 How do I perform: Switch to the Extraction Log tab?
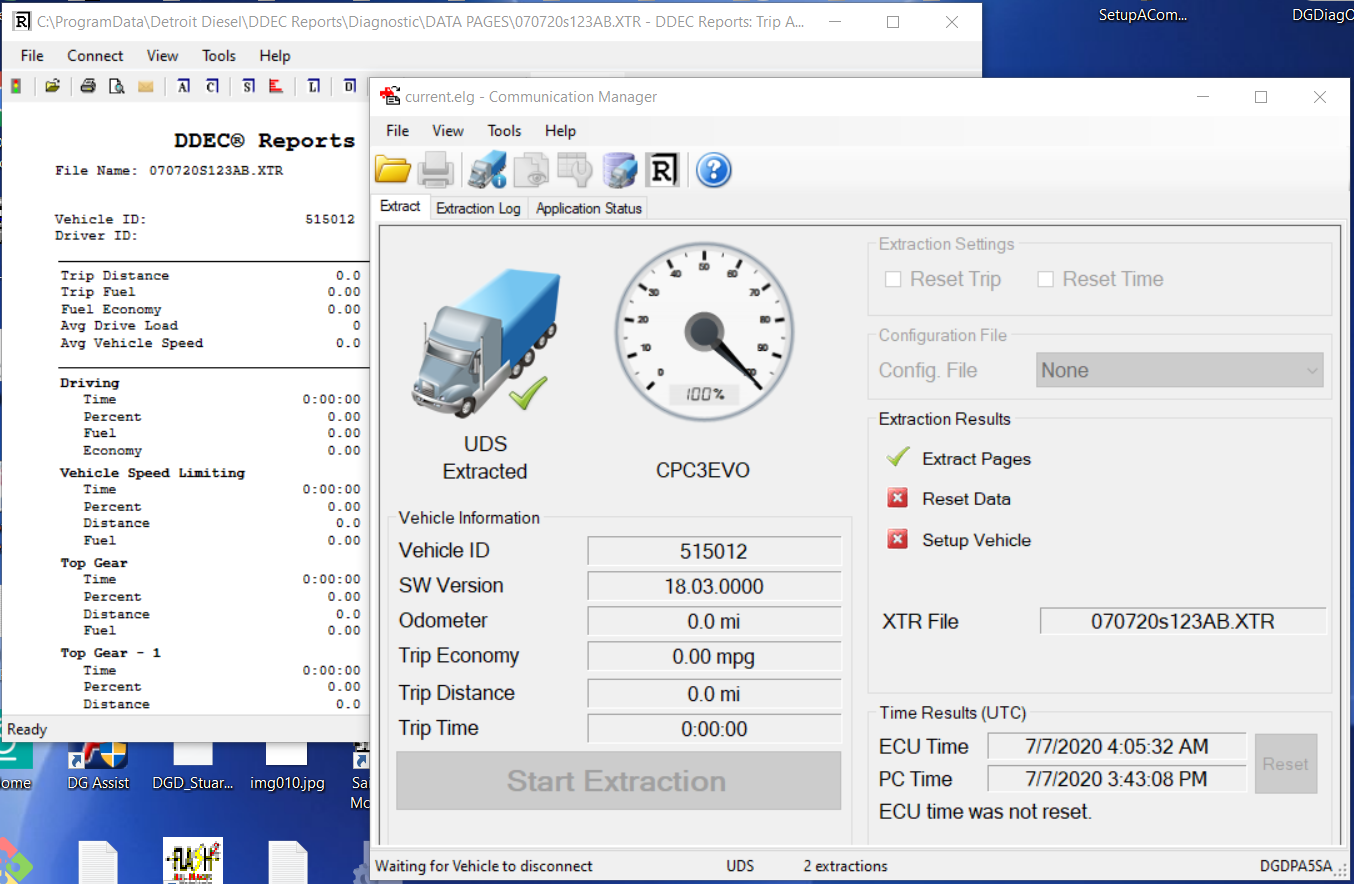478,208
